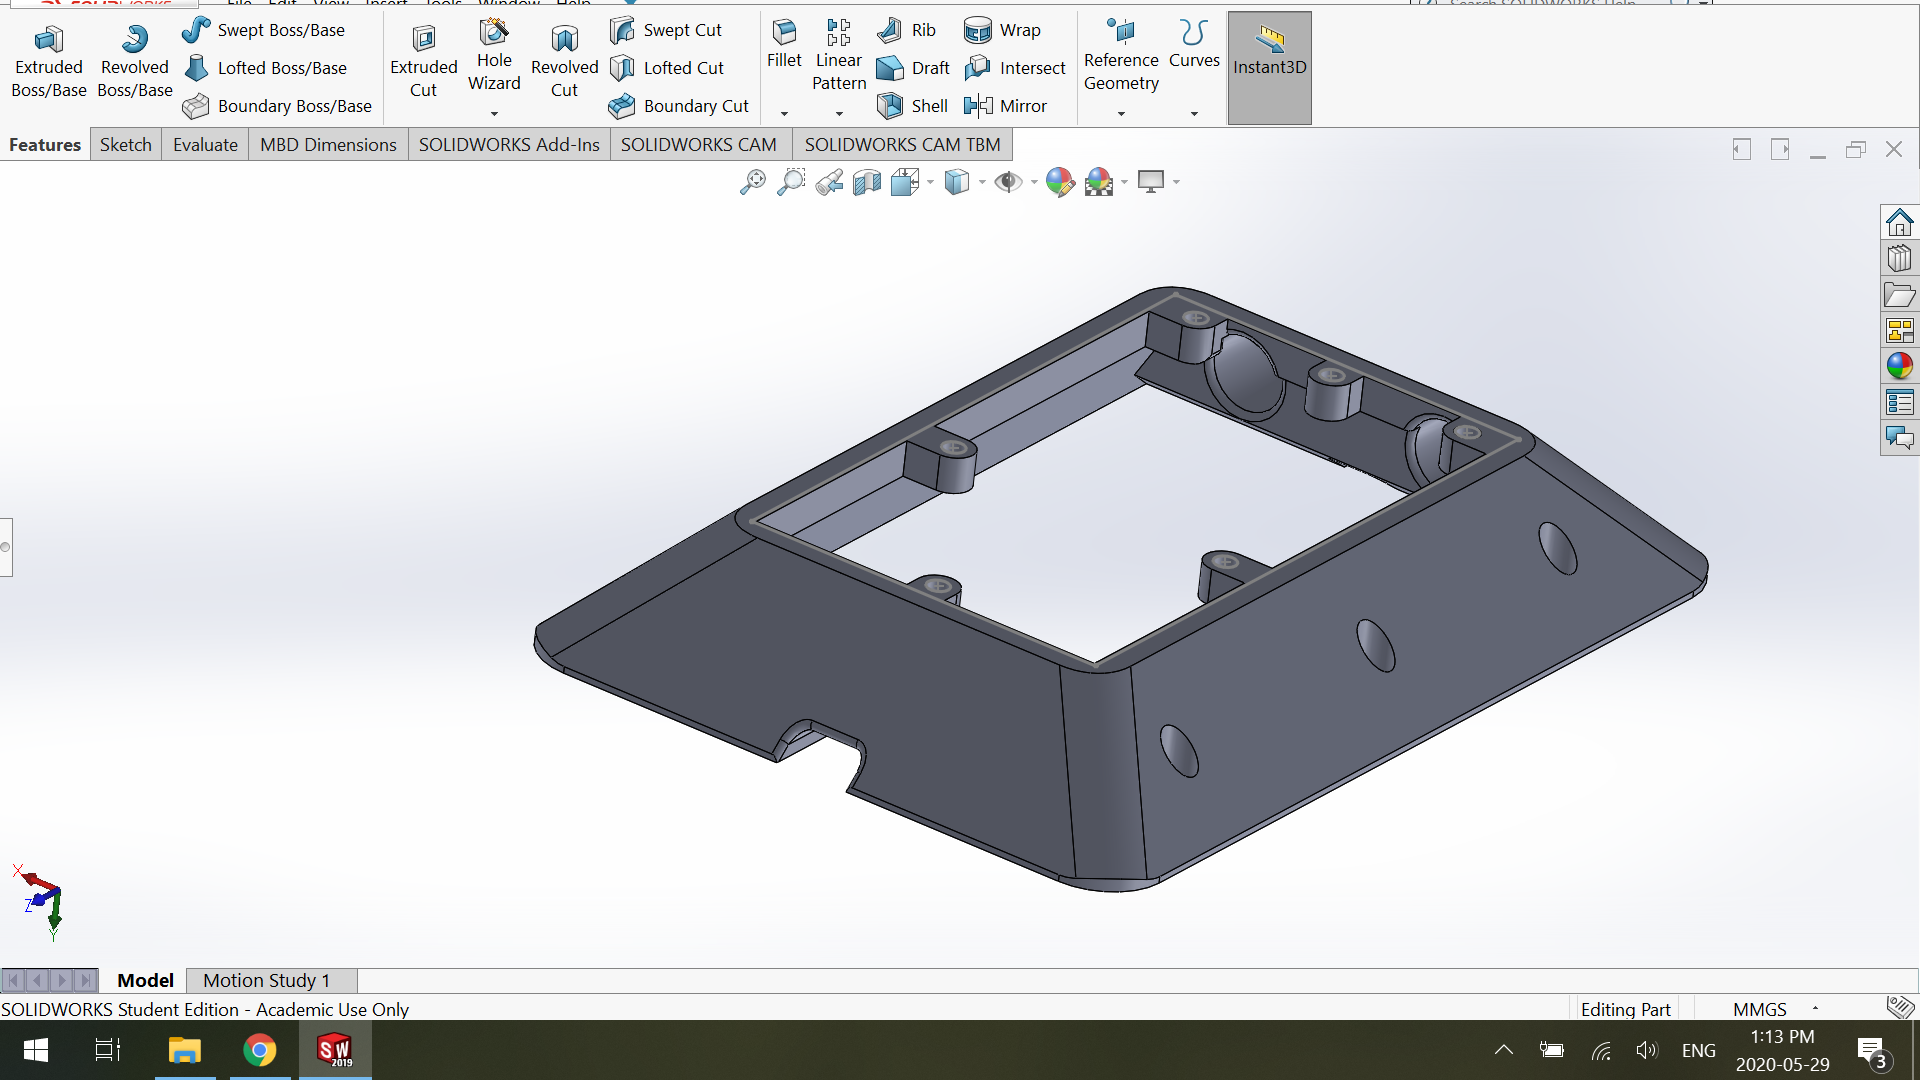This screenshot has height=1080, width=1920.
Task: Open the Appearances task pane tab
Action: [1899, 366]
